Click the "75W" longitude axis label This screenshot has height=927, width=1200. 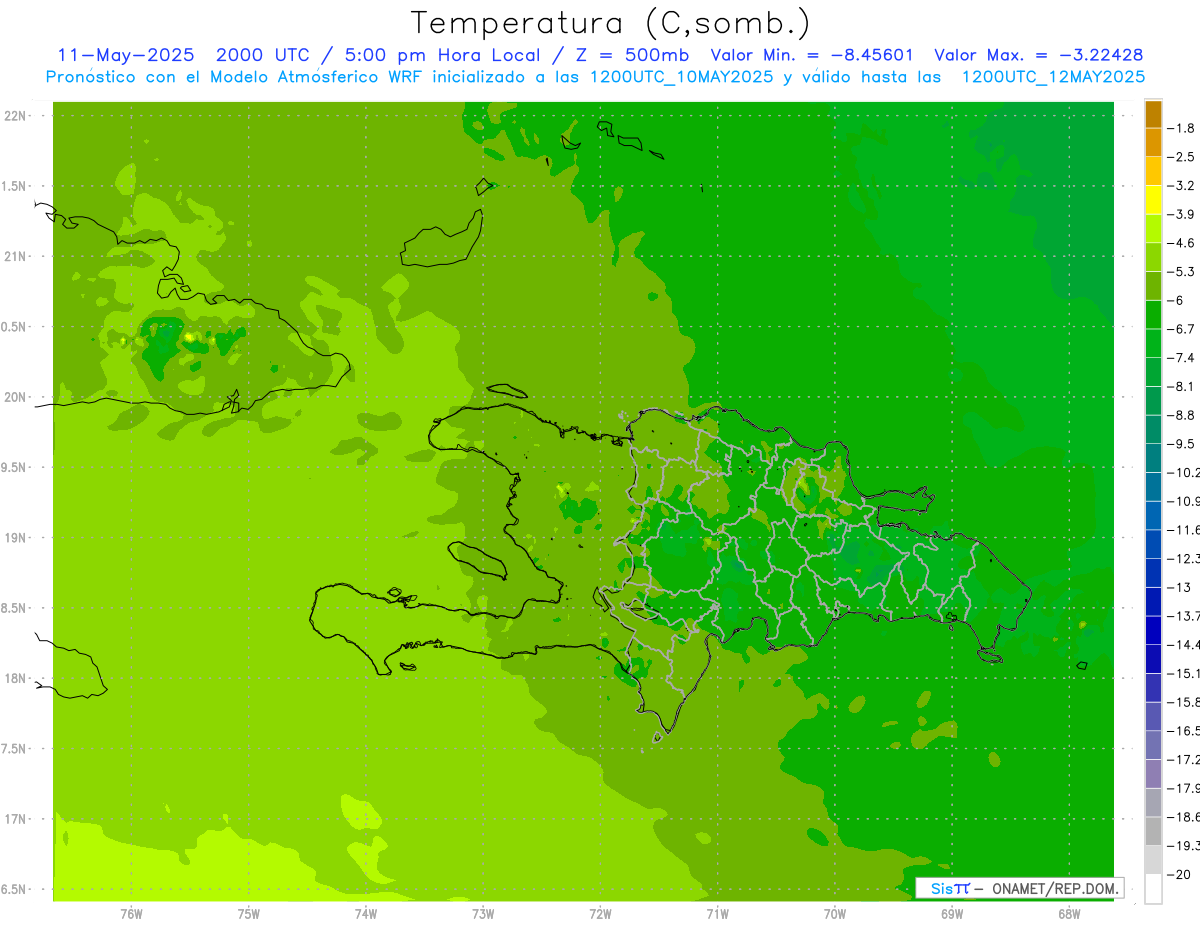(x=249, y=914)
